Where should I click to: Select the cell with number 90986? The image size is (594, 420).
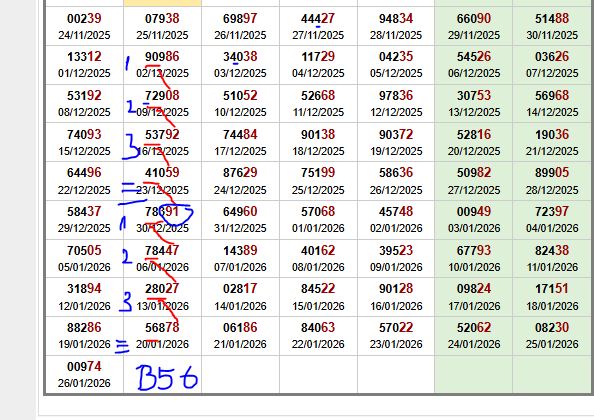pos(163,65)
